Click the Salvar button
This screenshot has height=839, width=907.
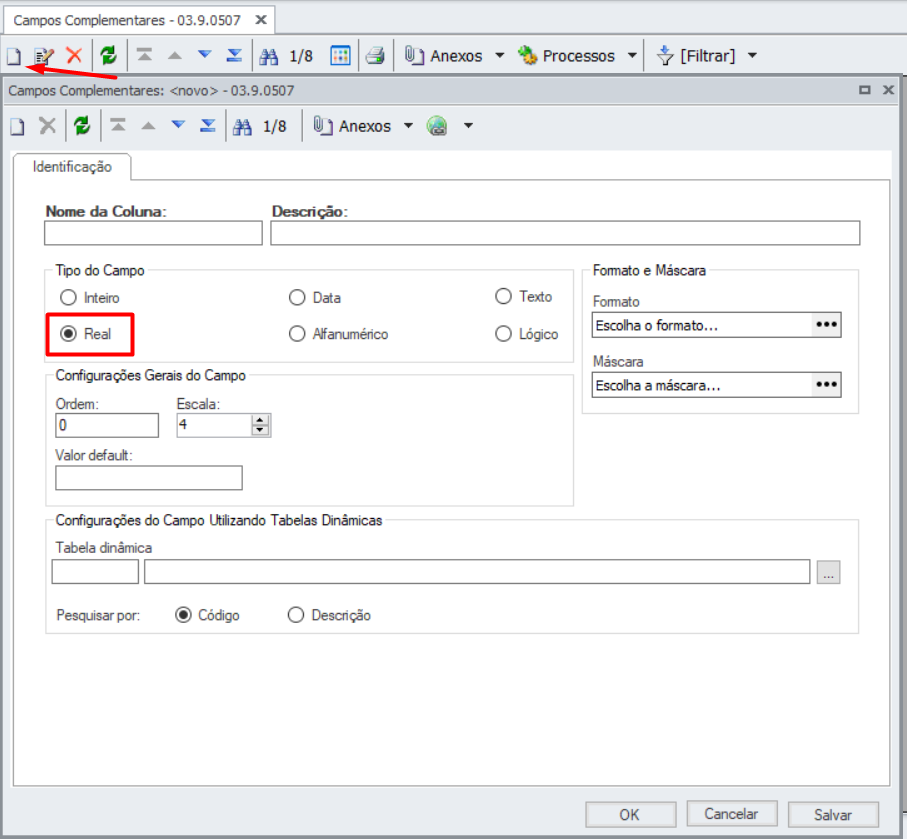point(833,815)
